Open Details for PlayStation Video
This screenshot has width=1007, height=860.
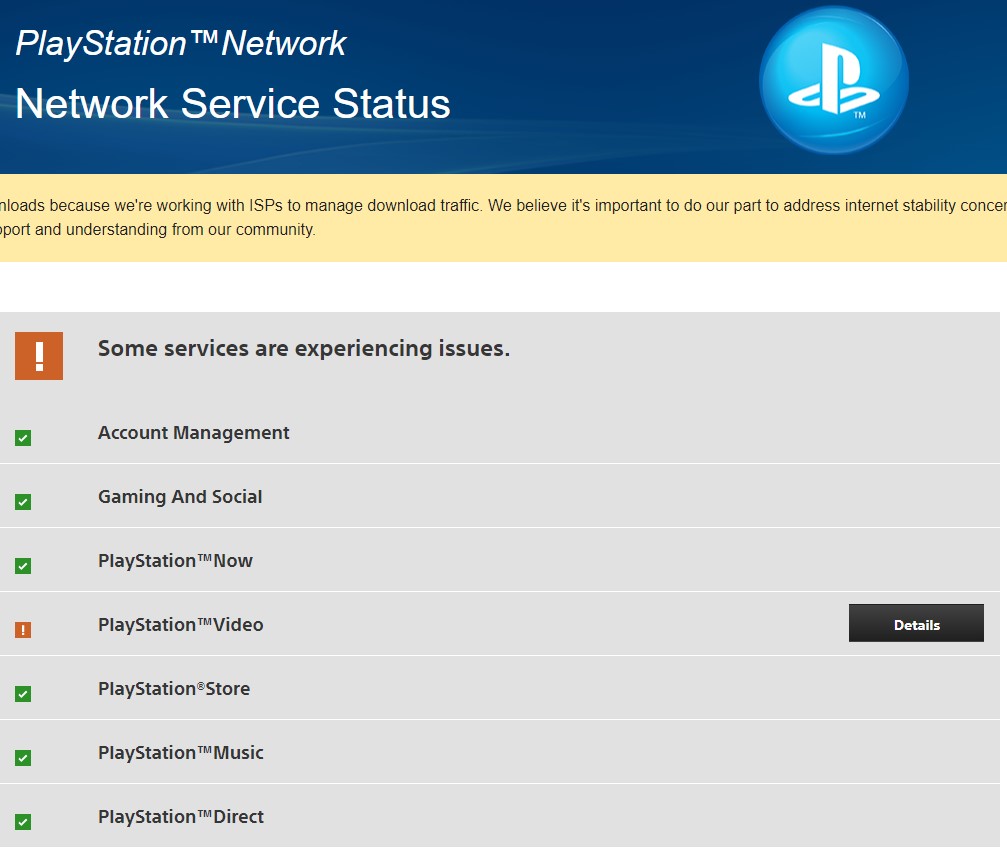point(916,623)
